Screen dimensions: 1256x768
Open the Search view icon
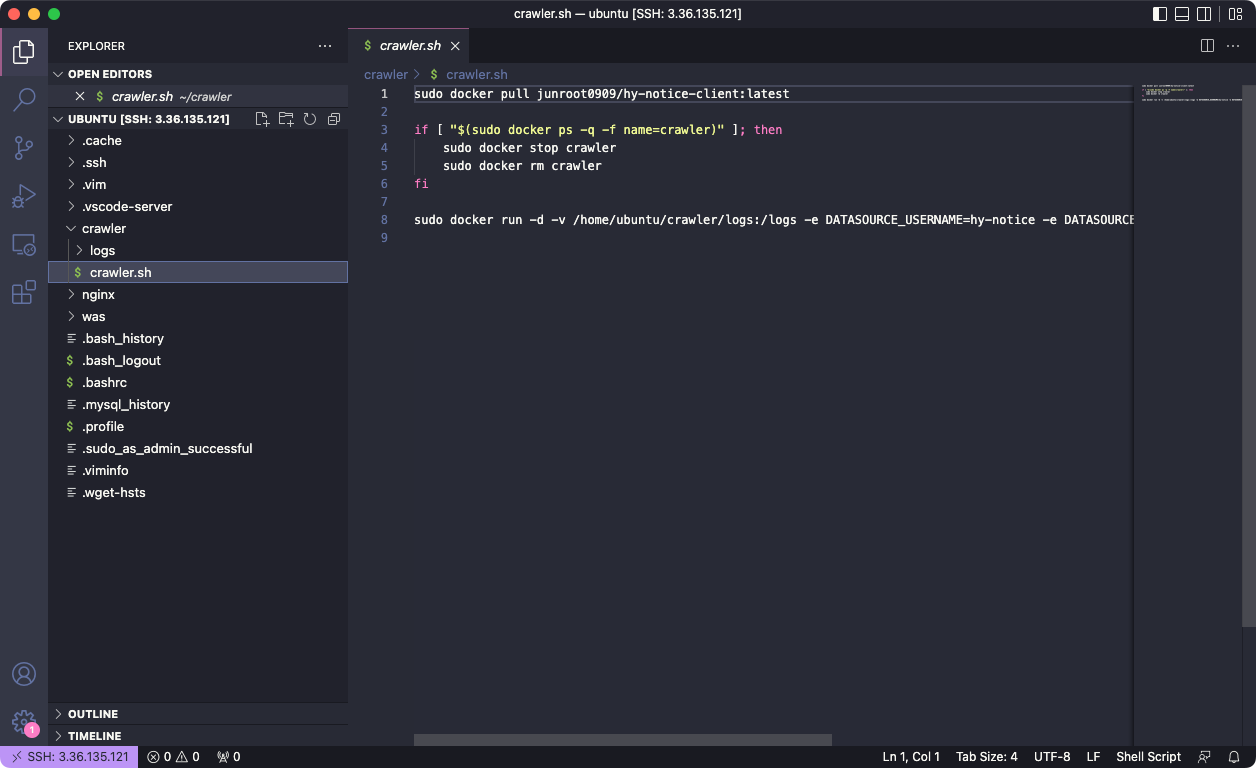tap(24, 99)
